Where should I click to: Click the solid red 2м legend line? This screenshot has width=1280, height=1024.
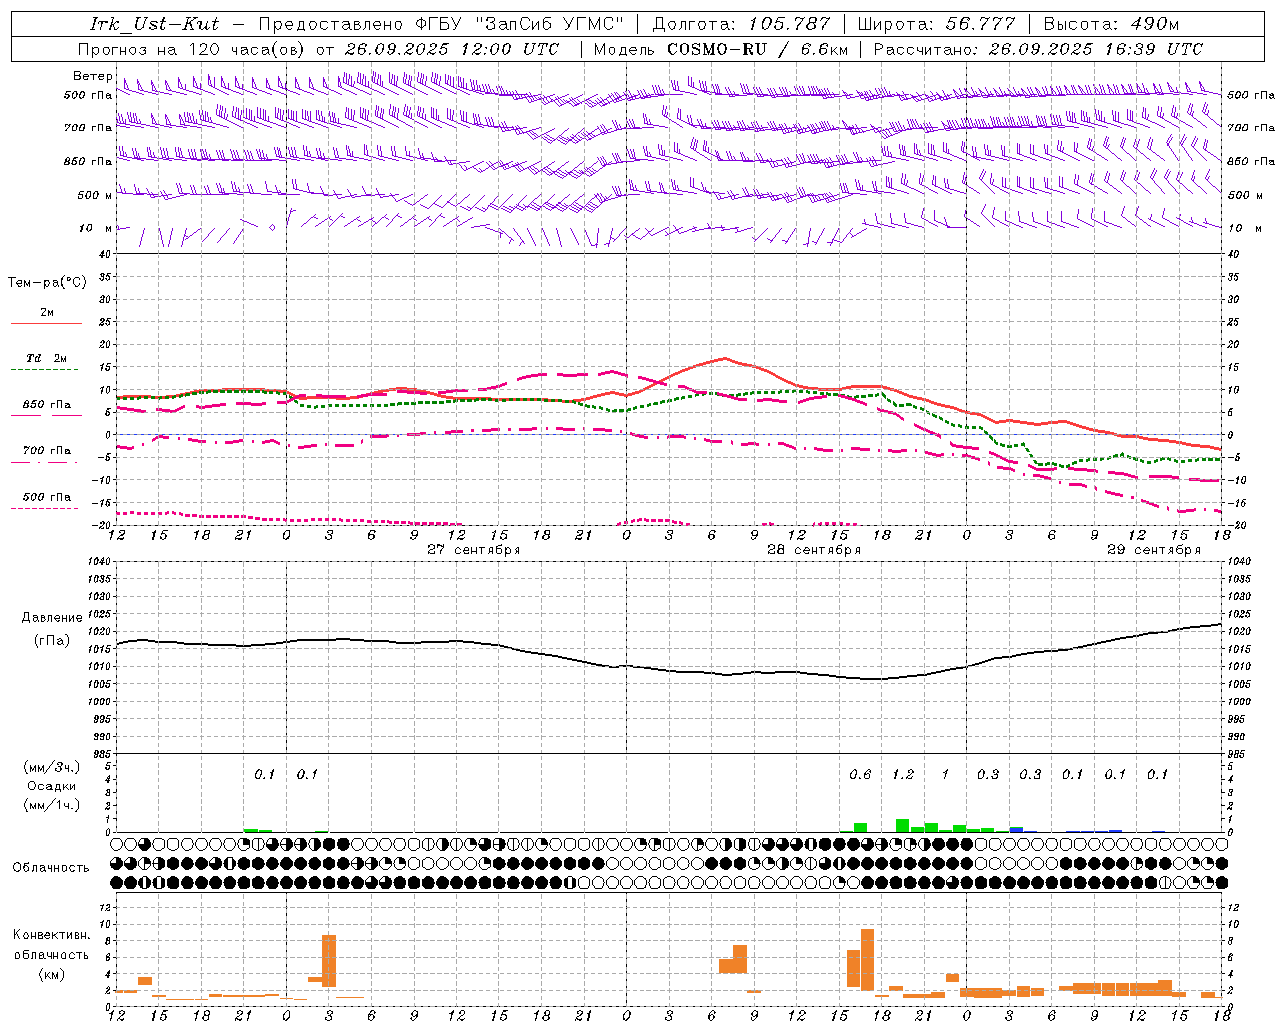click(46, 323)
